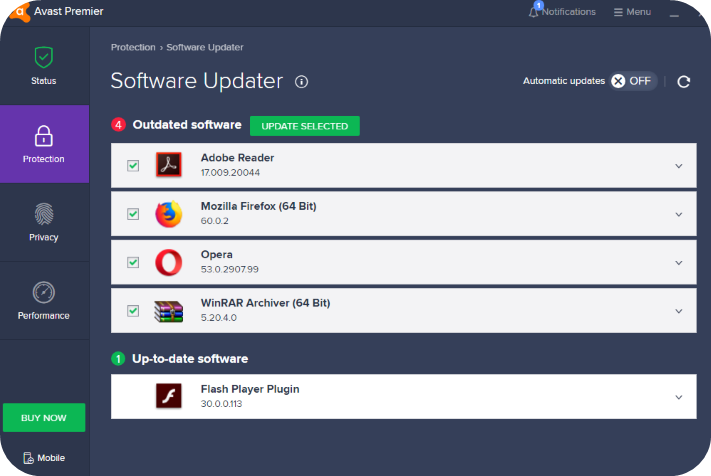711x476 pixels.
Task: Click Flash version 30.0.0.113 text
Action: (x=221, y=403)
